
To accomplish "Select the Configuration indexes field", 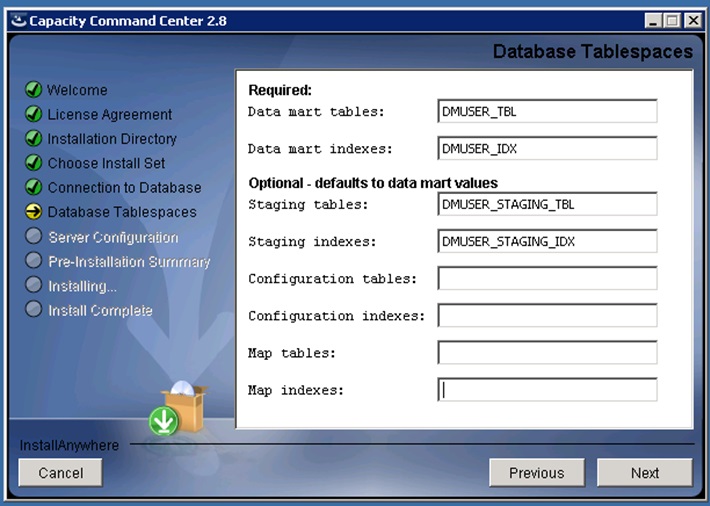I will coord(547,316).
